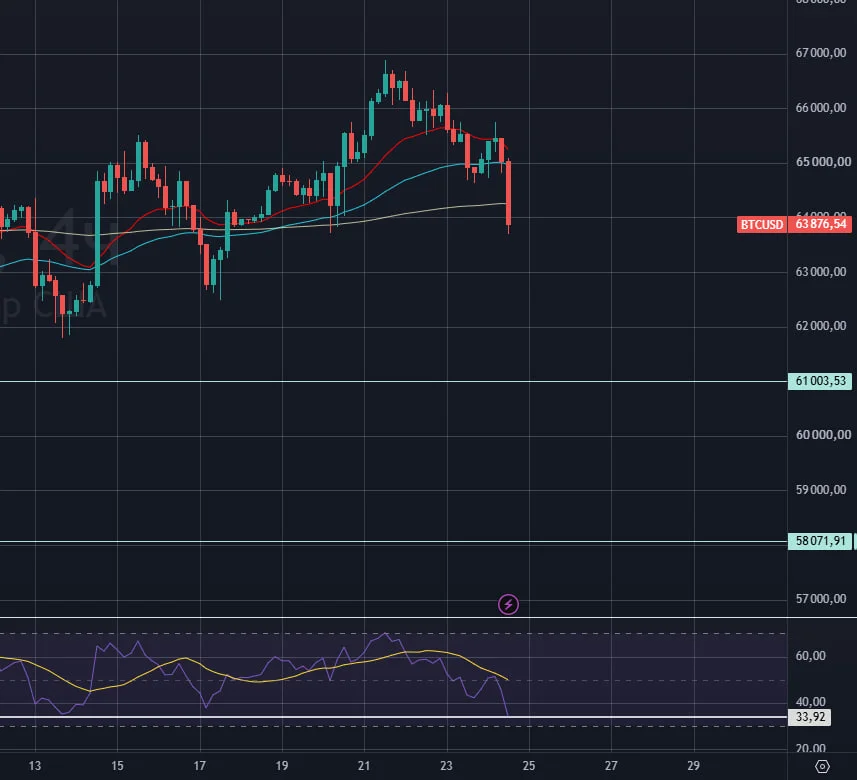The image size is (857, 780).
Task: Click date label 17 on time axis
Action: [x=199, y=766]
